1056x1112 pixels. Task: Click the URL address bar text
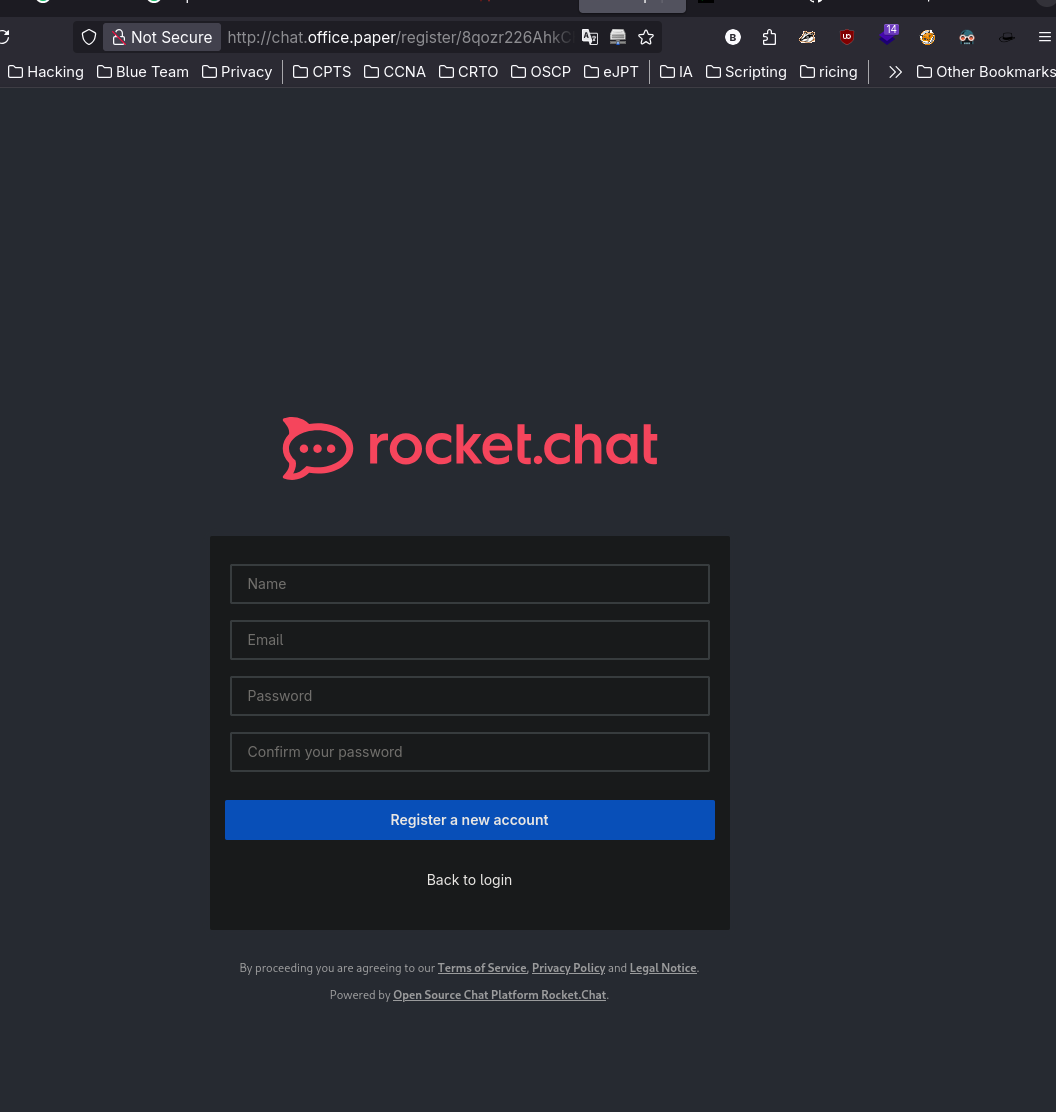[399, 37]
